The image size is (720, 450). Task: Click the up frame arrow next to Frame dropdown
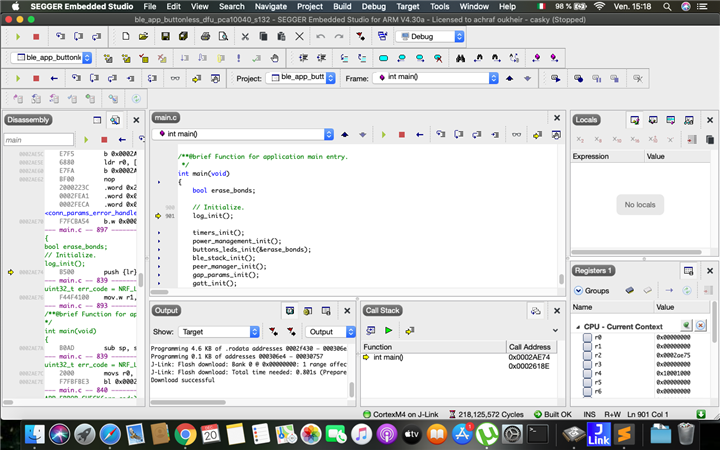click(x=509, y=79)
